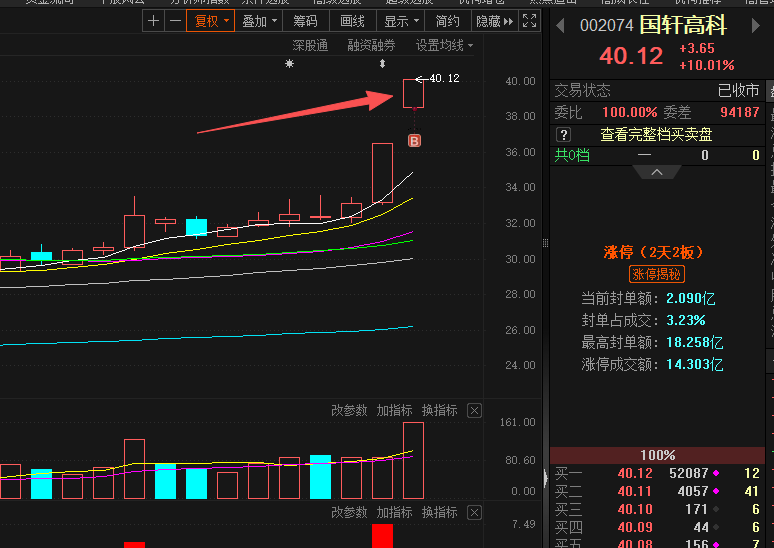Click the 融资融券 label
774x548 pixels.
(x=371, y=45)
